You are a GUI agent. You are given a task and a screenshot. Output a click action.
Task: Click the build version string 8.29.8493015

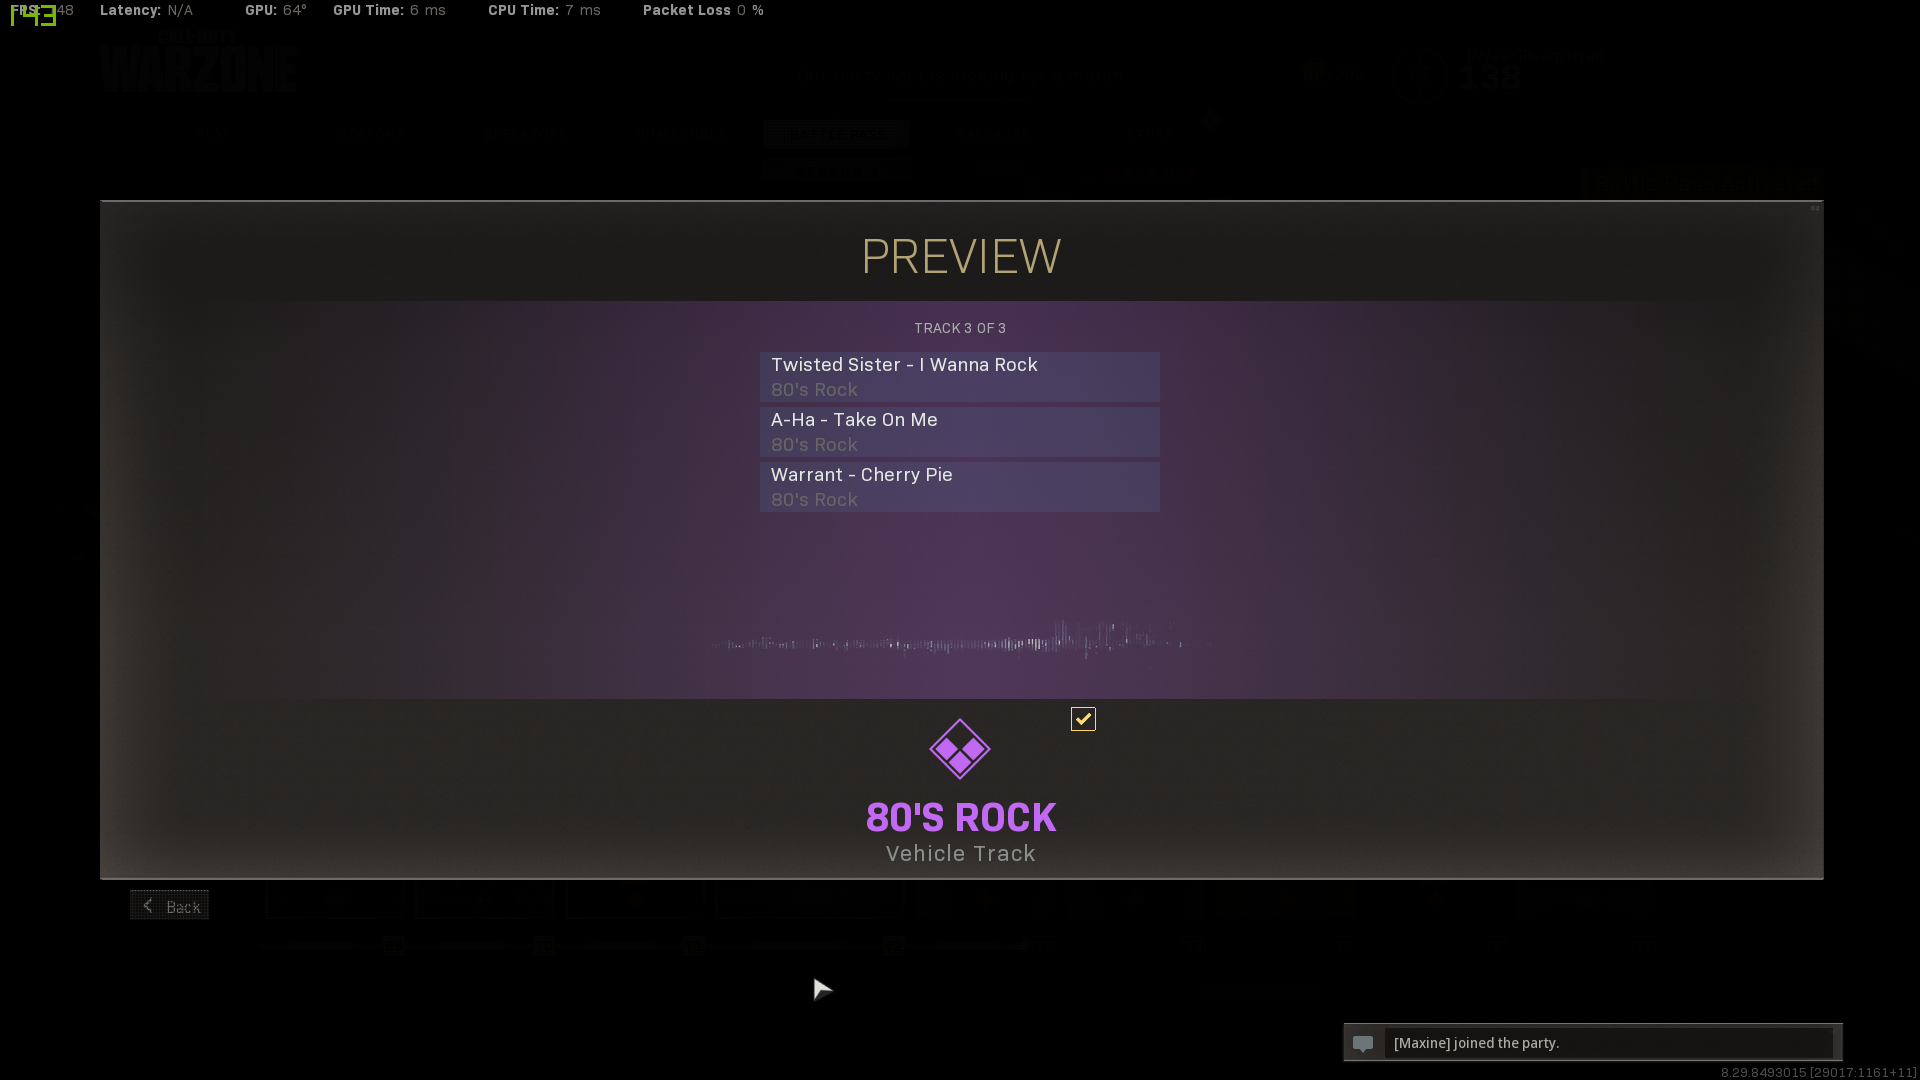click(1818, 1072)
